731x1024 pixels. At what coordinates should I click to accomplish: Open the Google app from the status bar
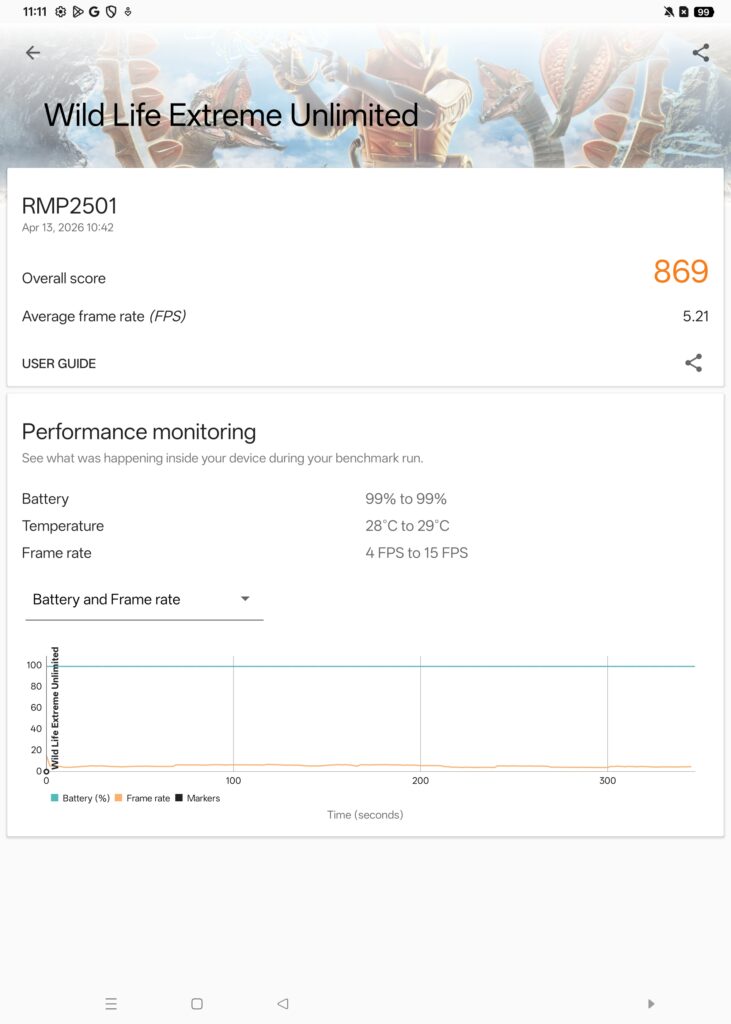pyautogui.click(x=95, y=12)
